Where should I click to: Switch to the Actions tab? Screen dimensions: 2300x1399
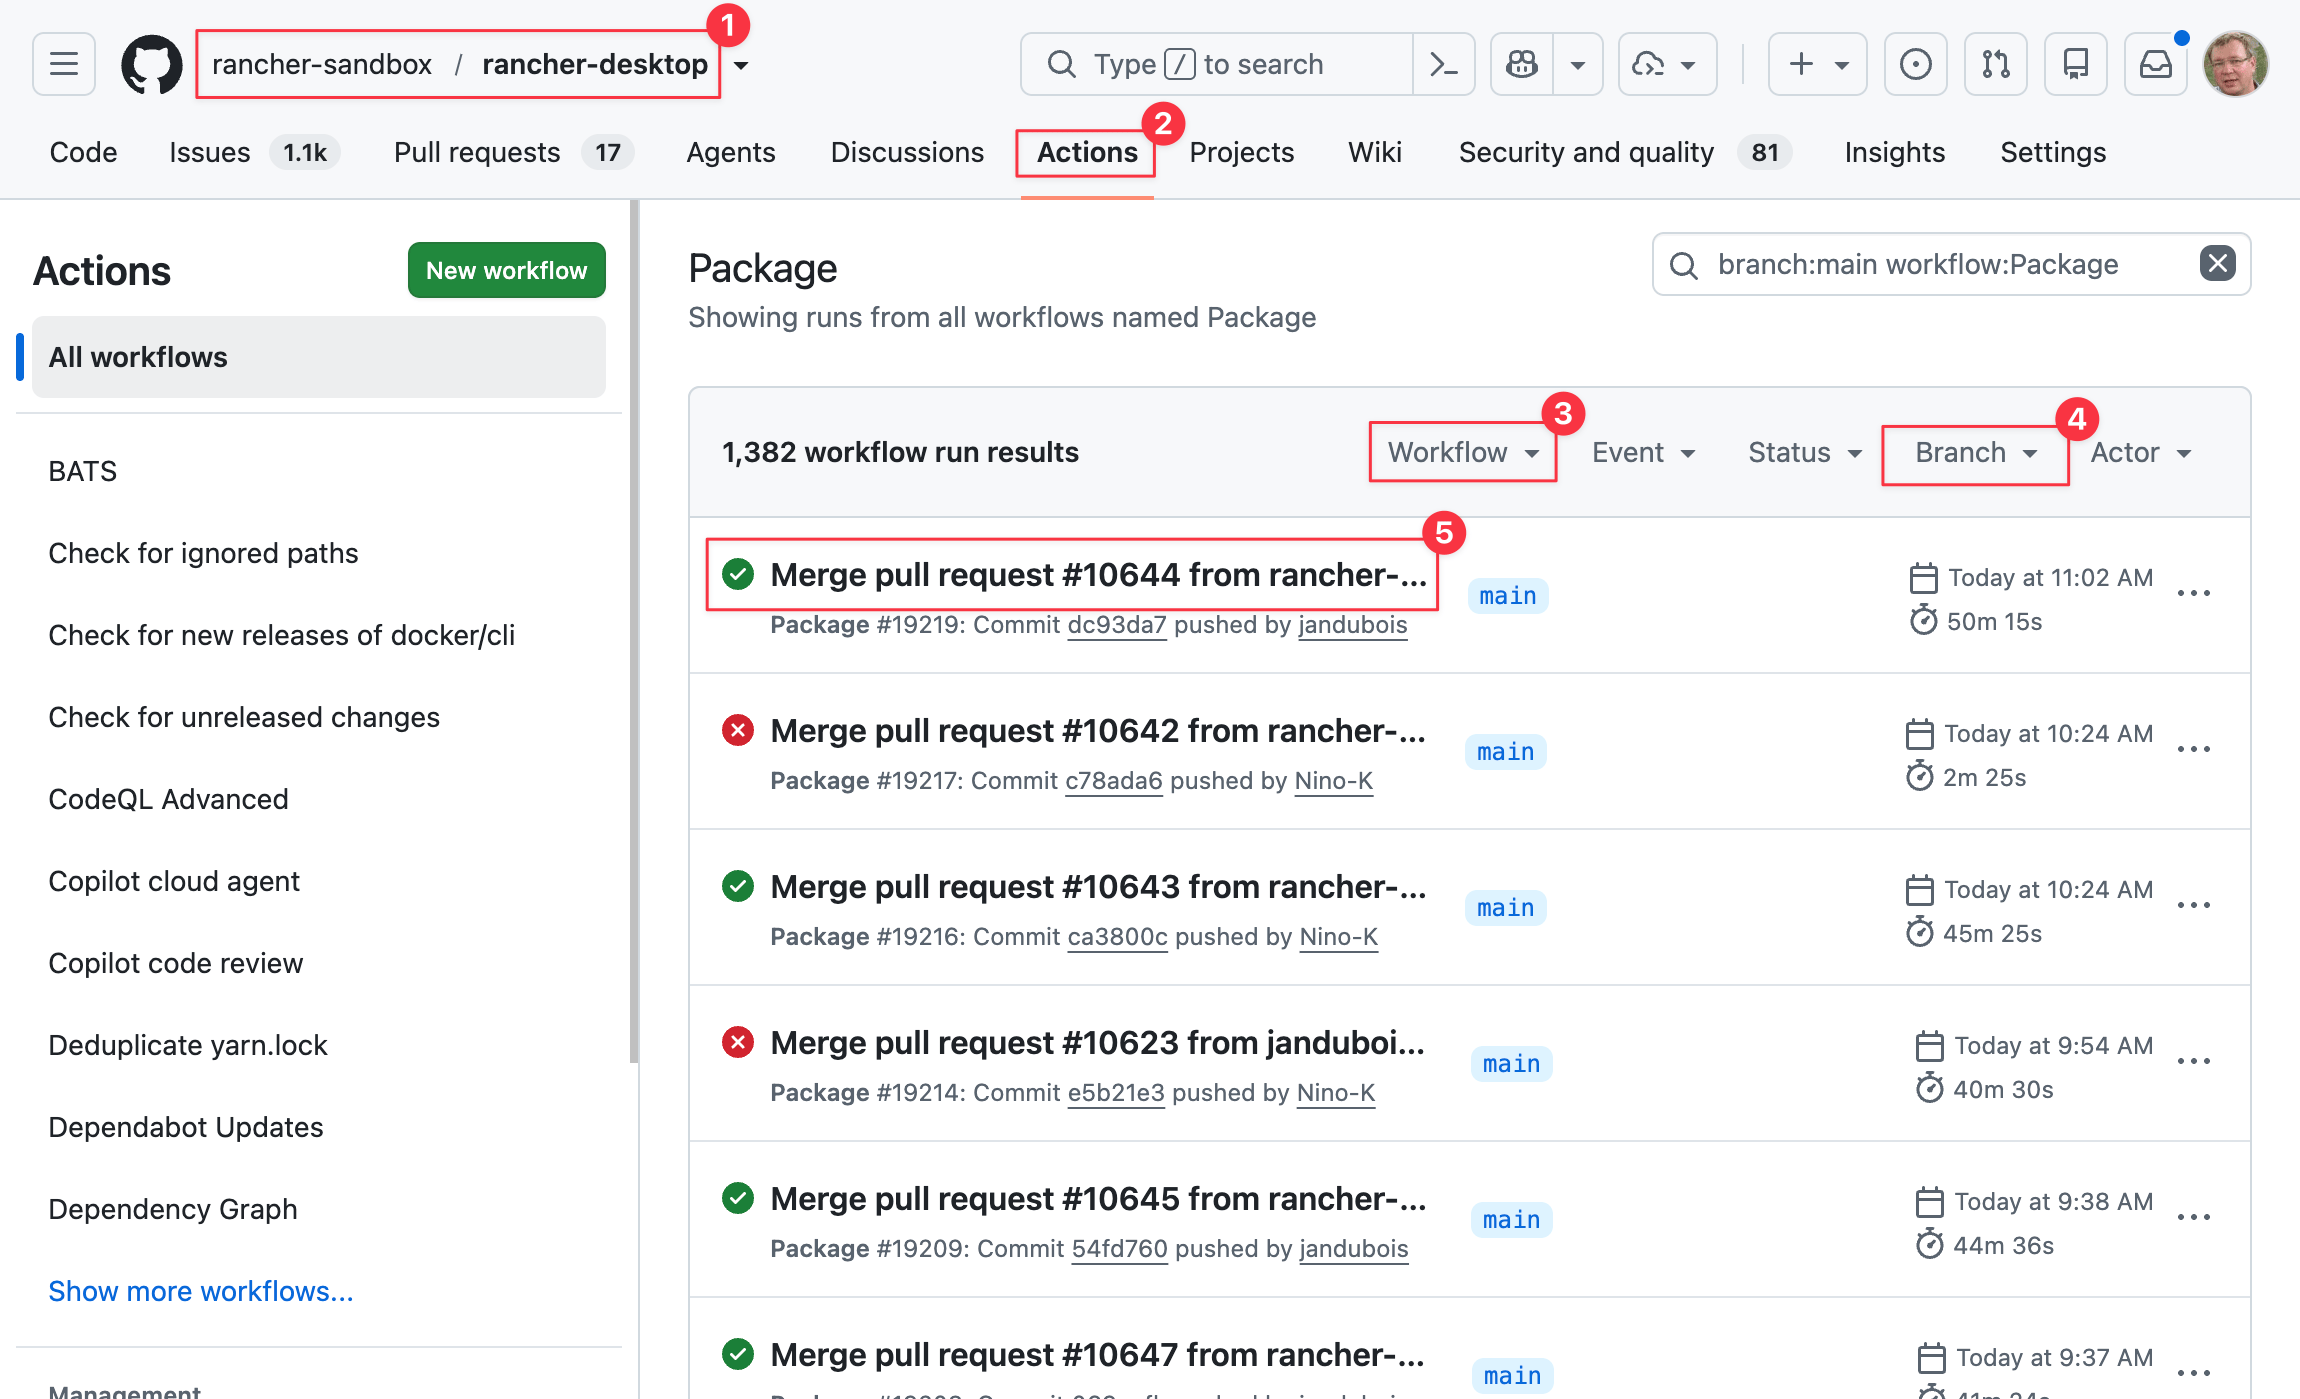pos(1087,152)
